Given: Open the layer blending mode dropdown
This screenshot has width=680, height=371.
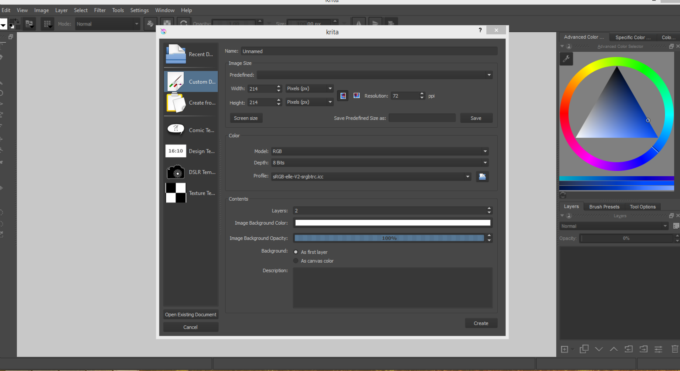Looking at the screenshot, I should [614, 226].
